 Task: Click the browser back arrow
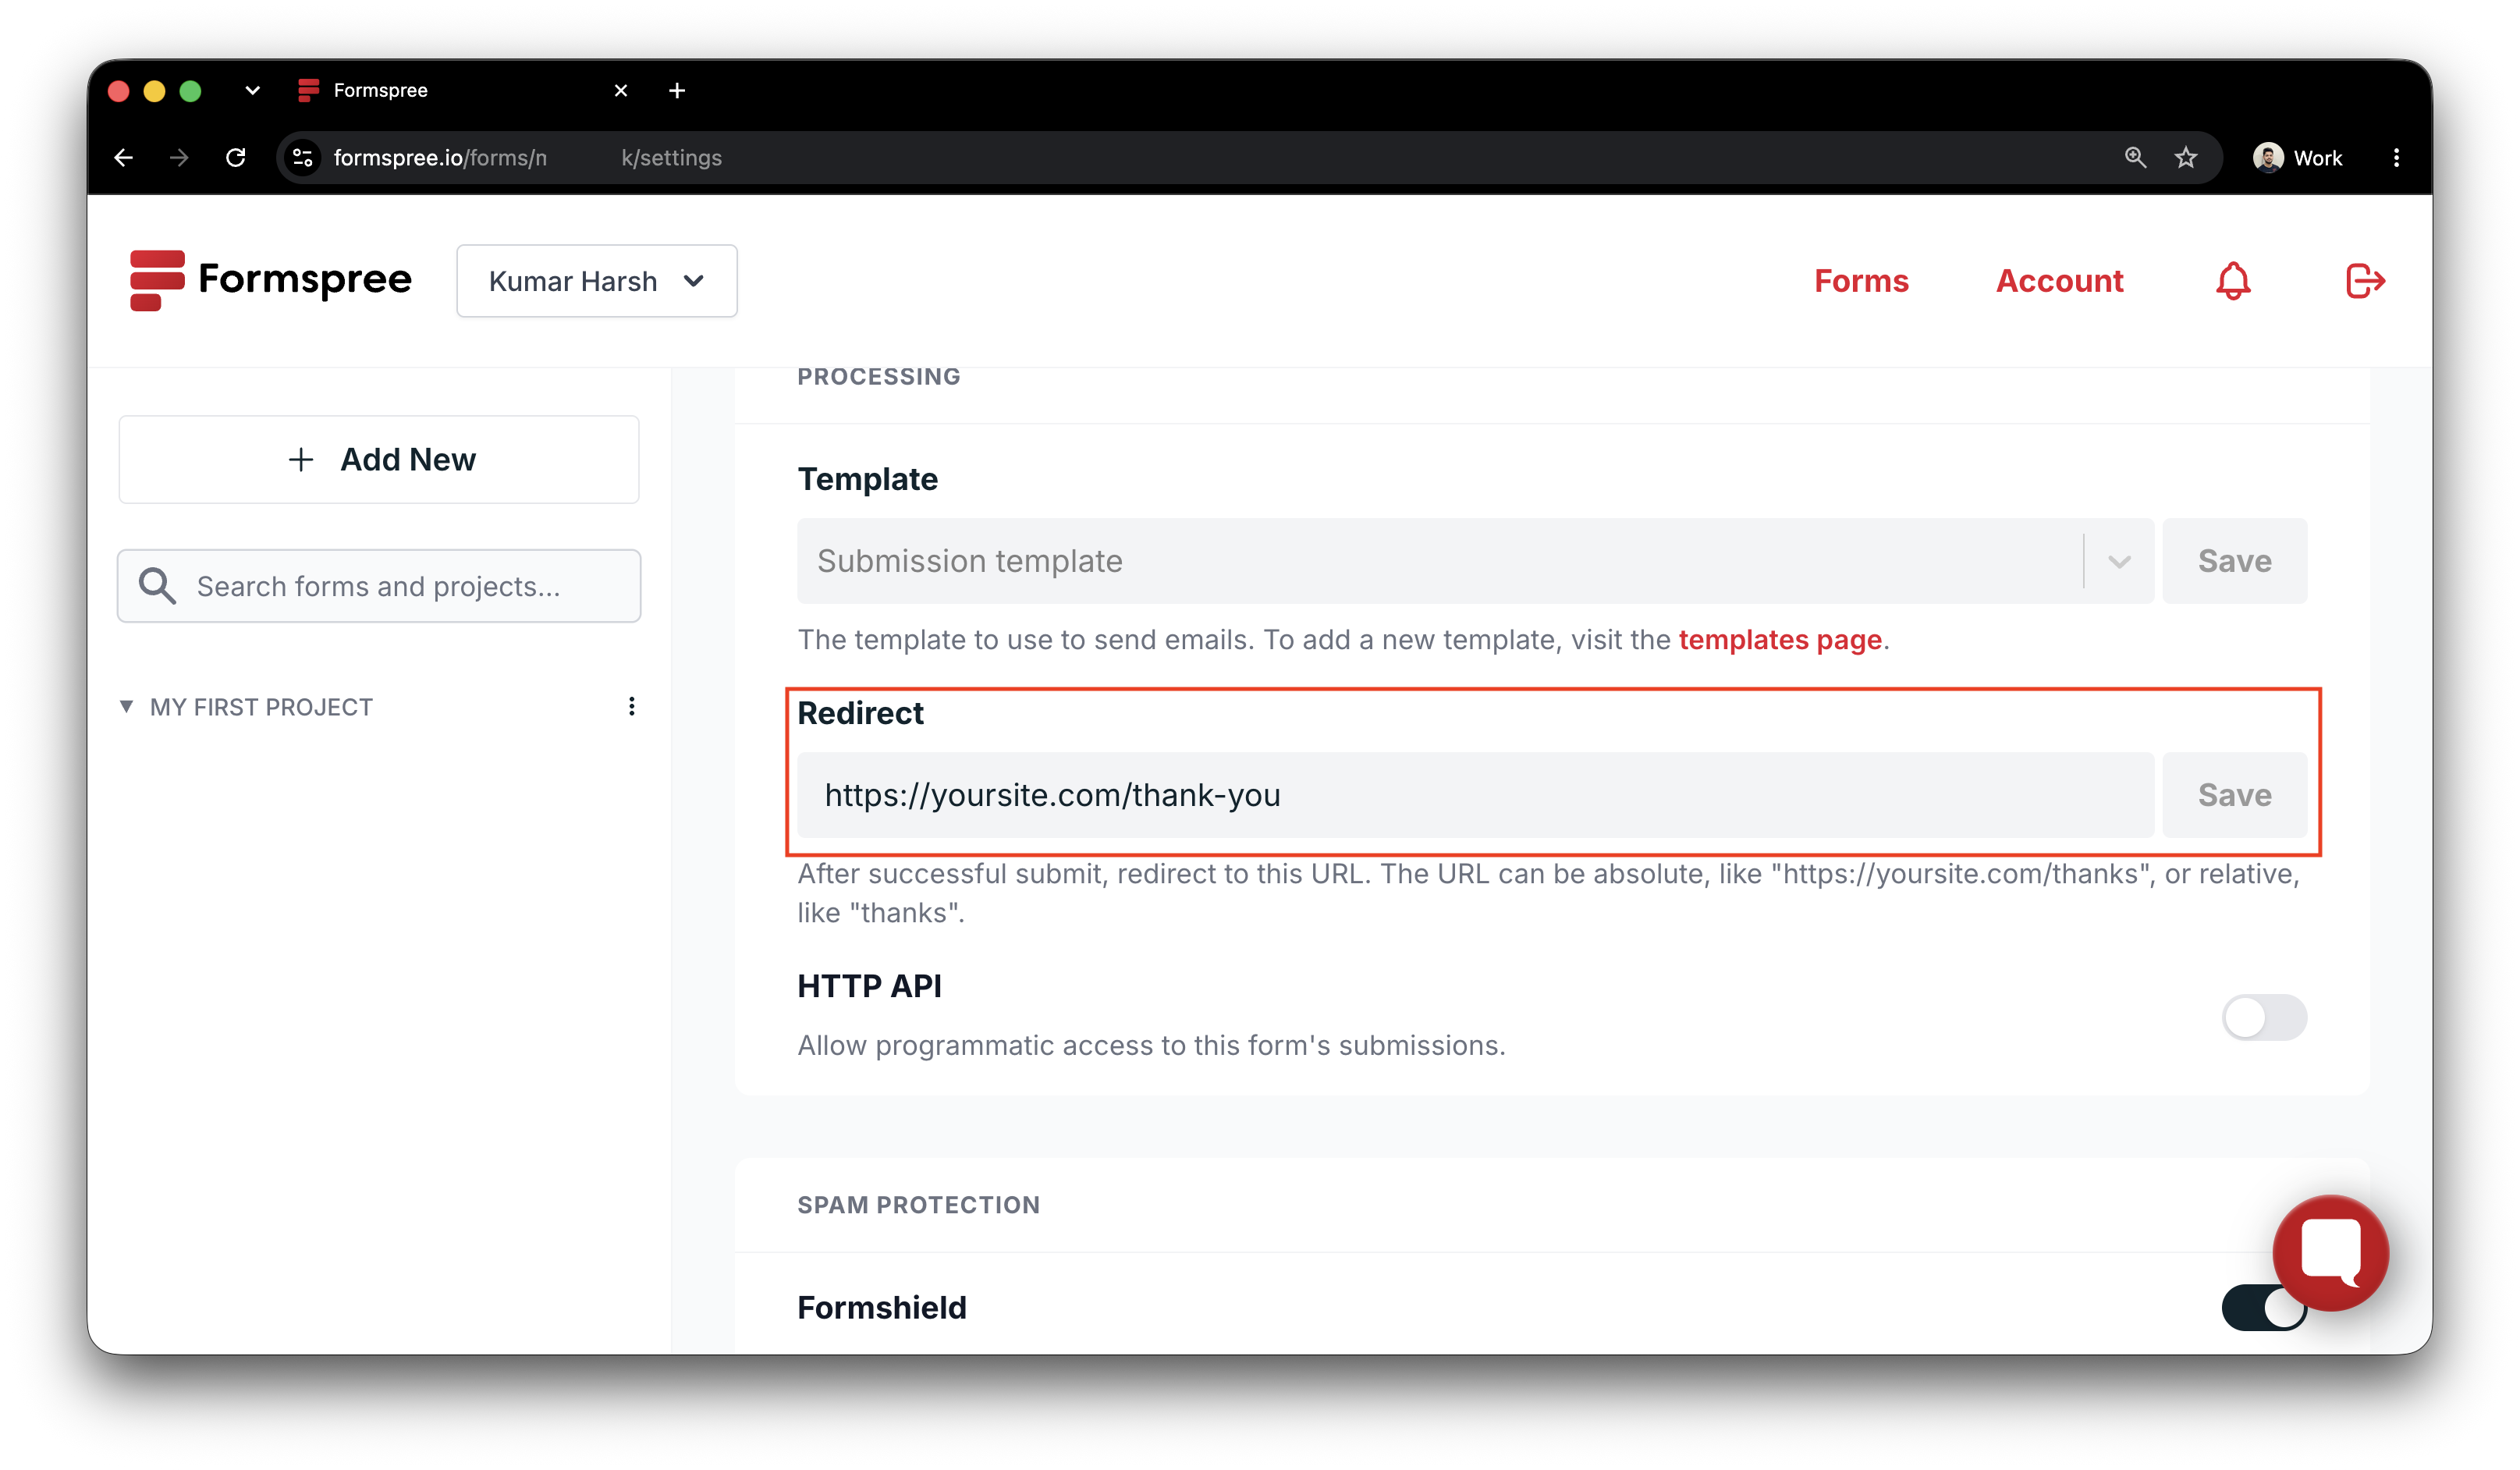[124, 157]
